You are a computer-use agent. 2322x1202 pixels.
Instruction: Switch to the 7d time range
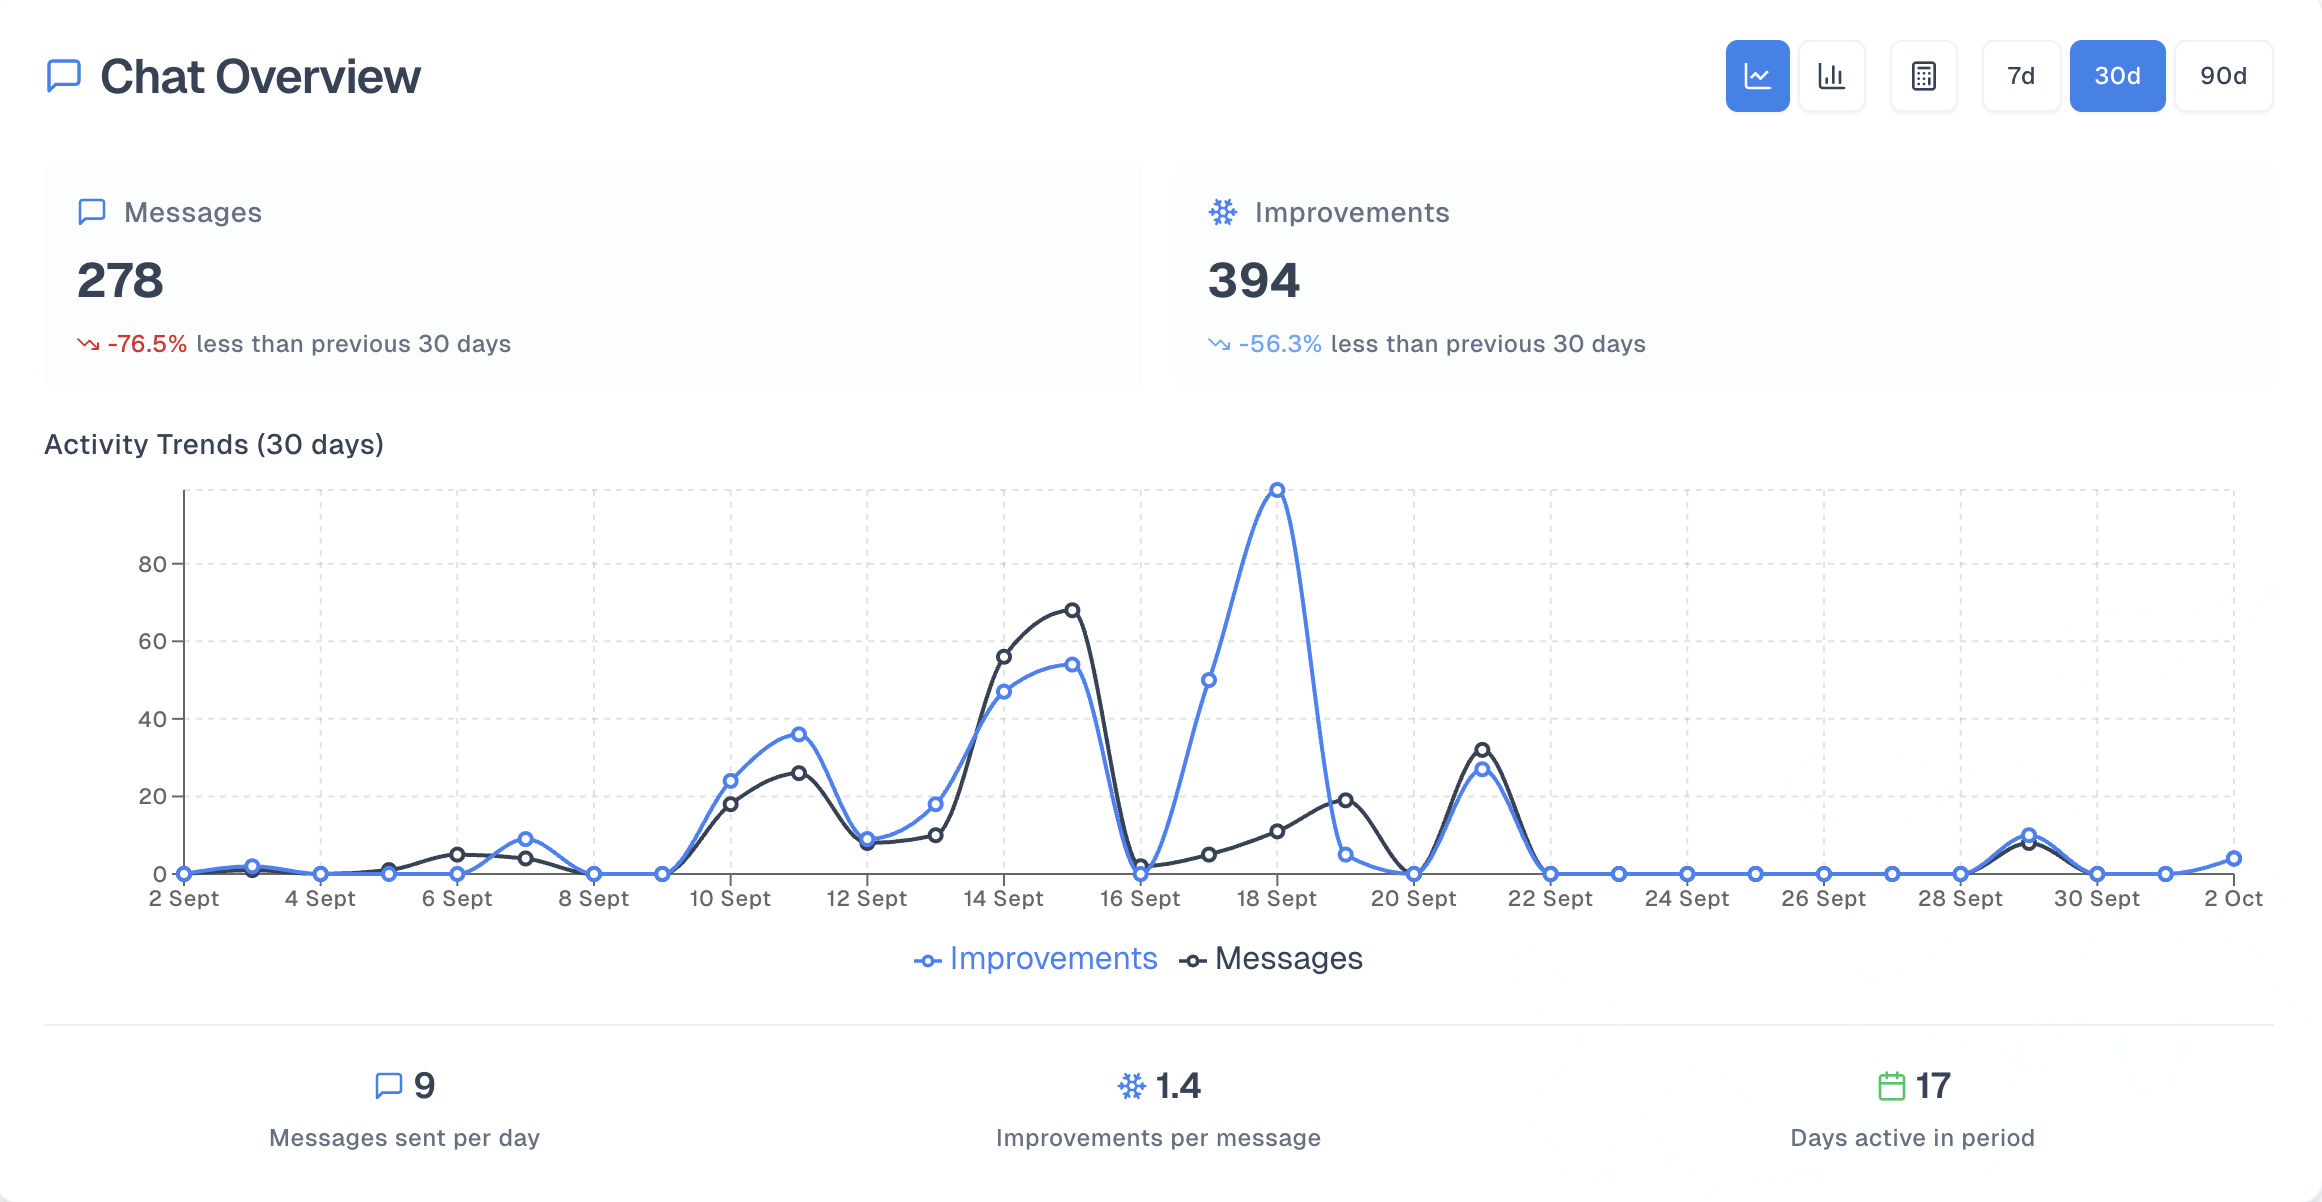[x=2020, y=75]
